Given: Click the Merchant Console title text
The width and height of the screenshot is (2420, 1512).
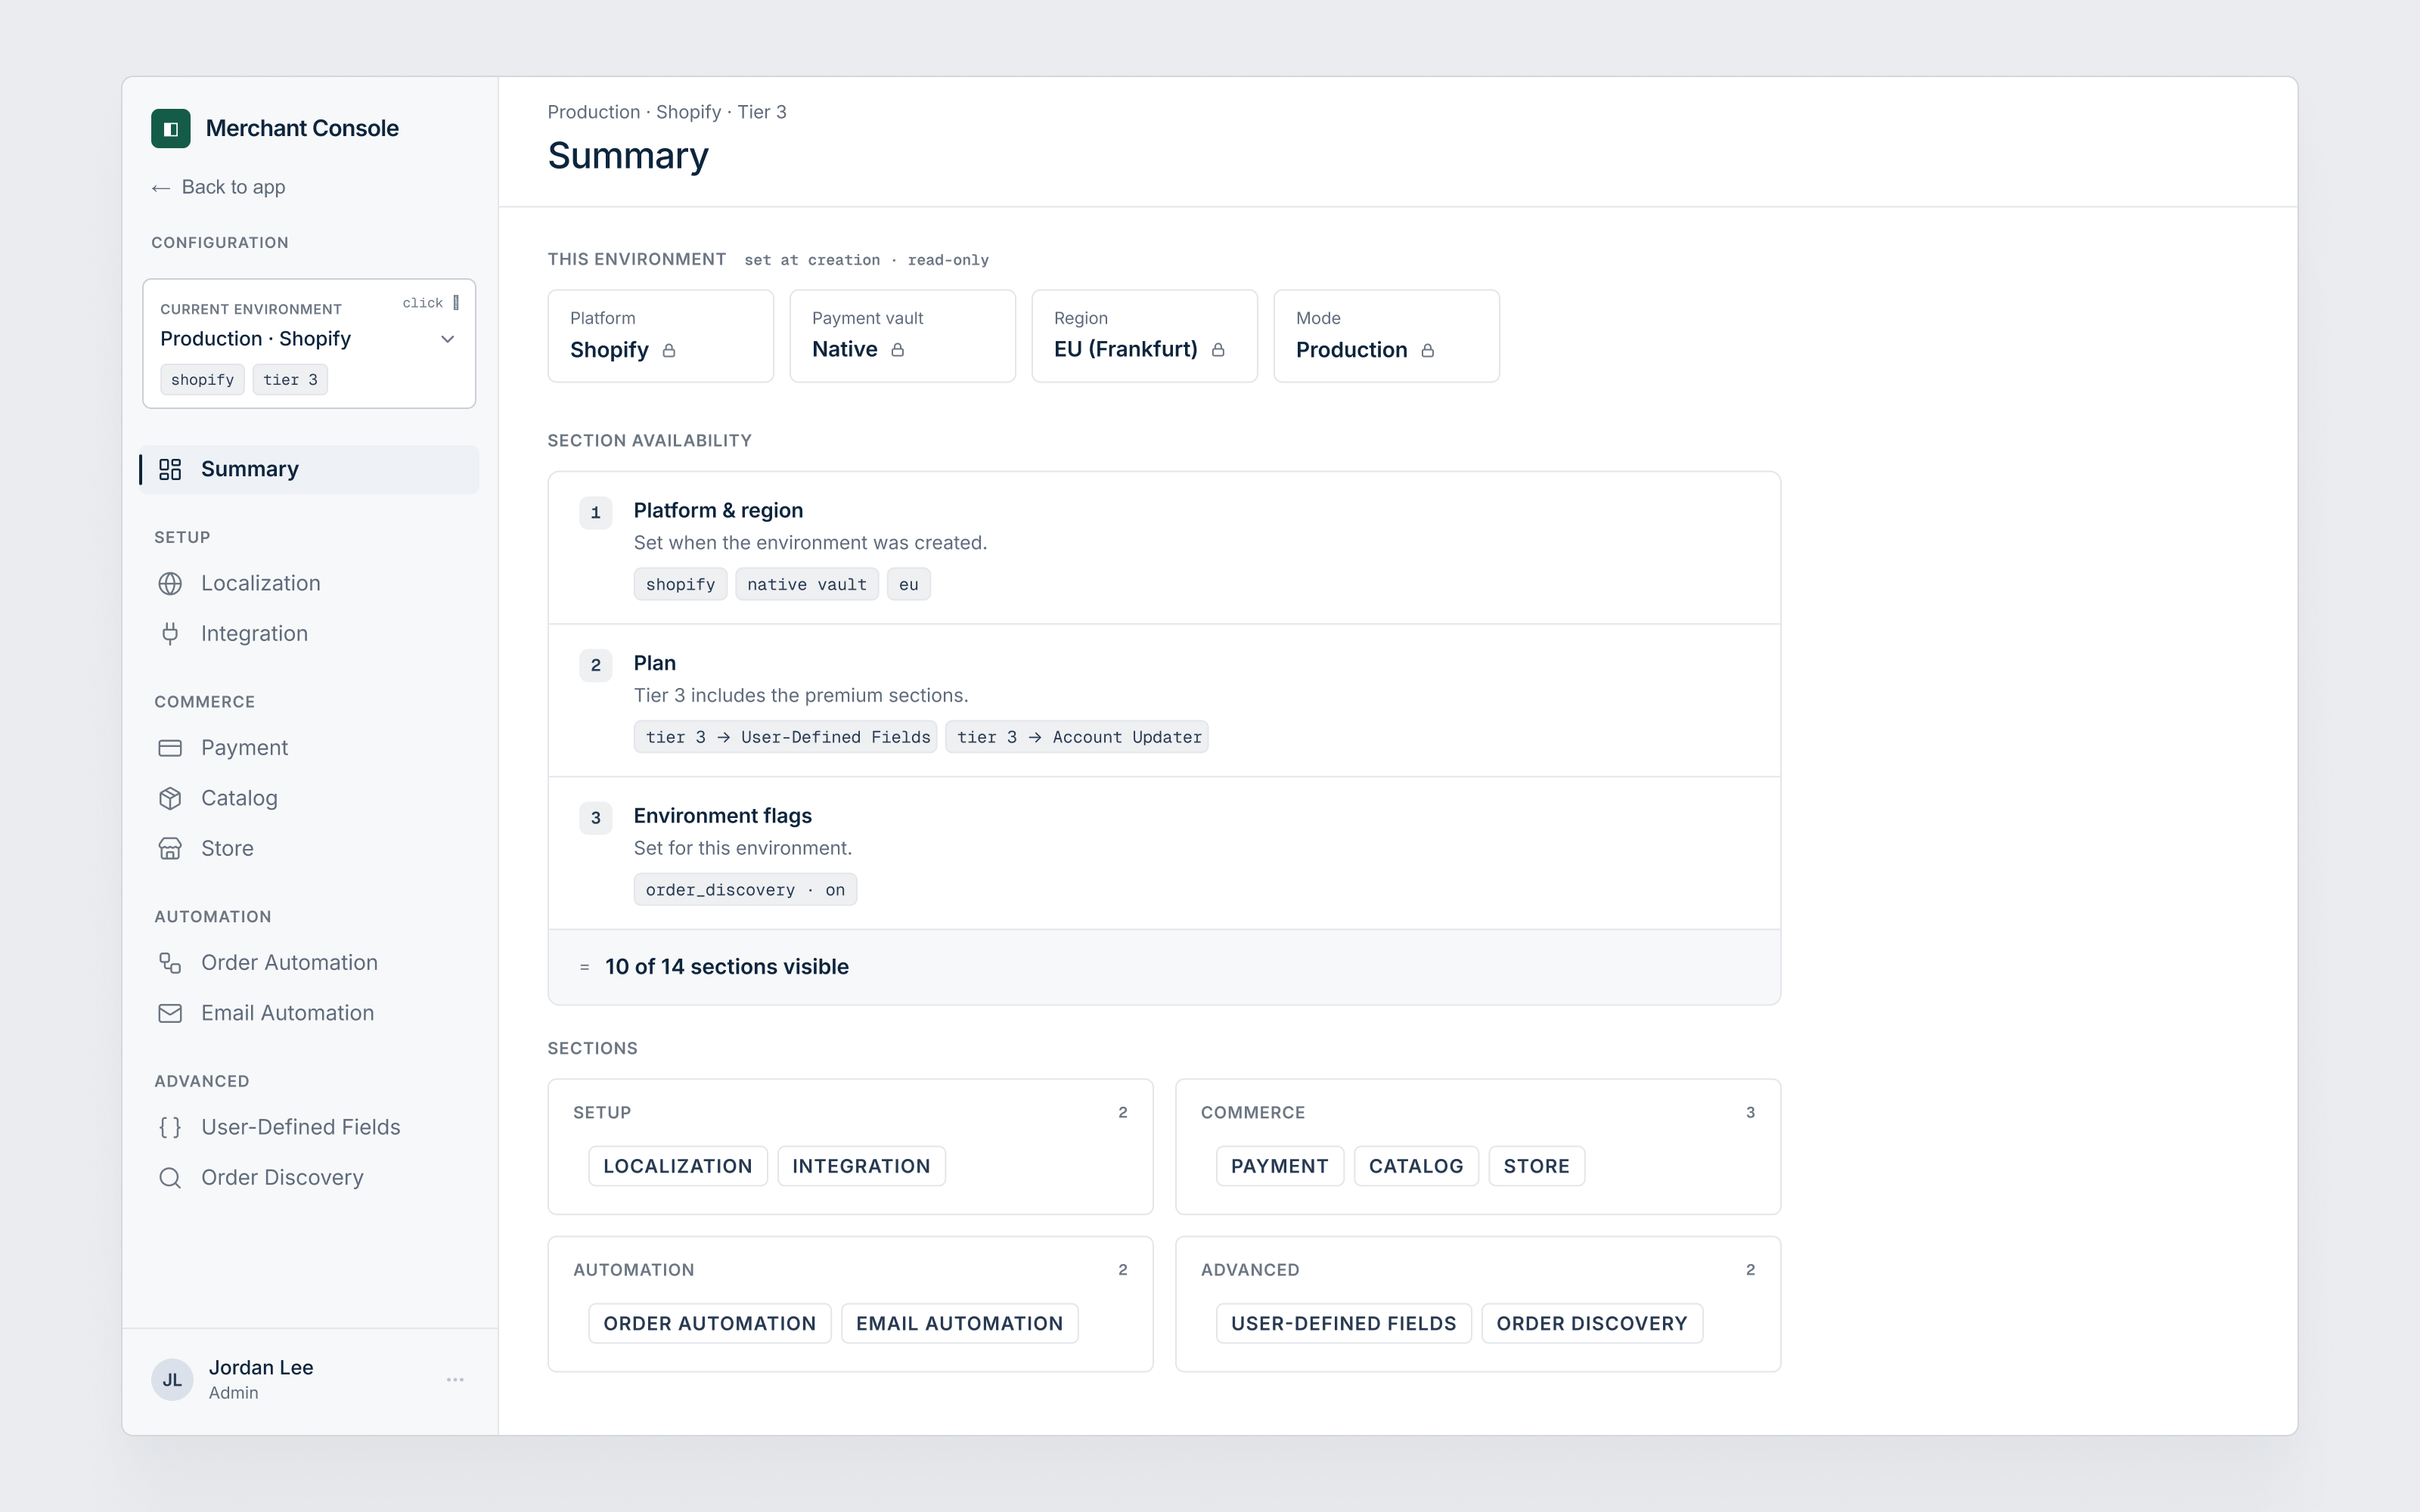Looking at the screenshot, I should click(x=302, y=128).
